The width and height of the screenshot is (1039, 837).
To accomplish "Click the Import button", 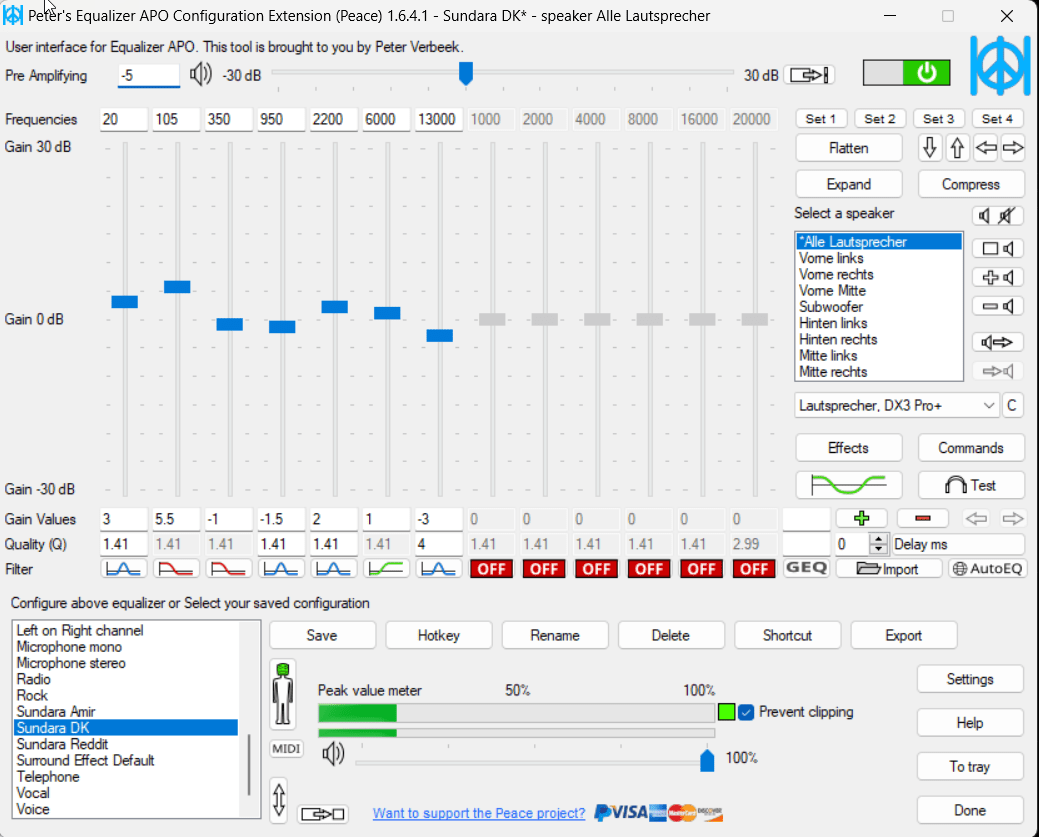I will [x=889, y=569].
